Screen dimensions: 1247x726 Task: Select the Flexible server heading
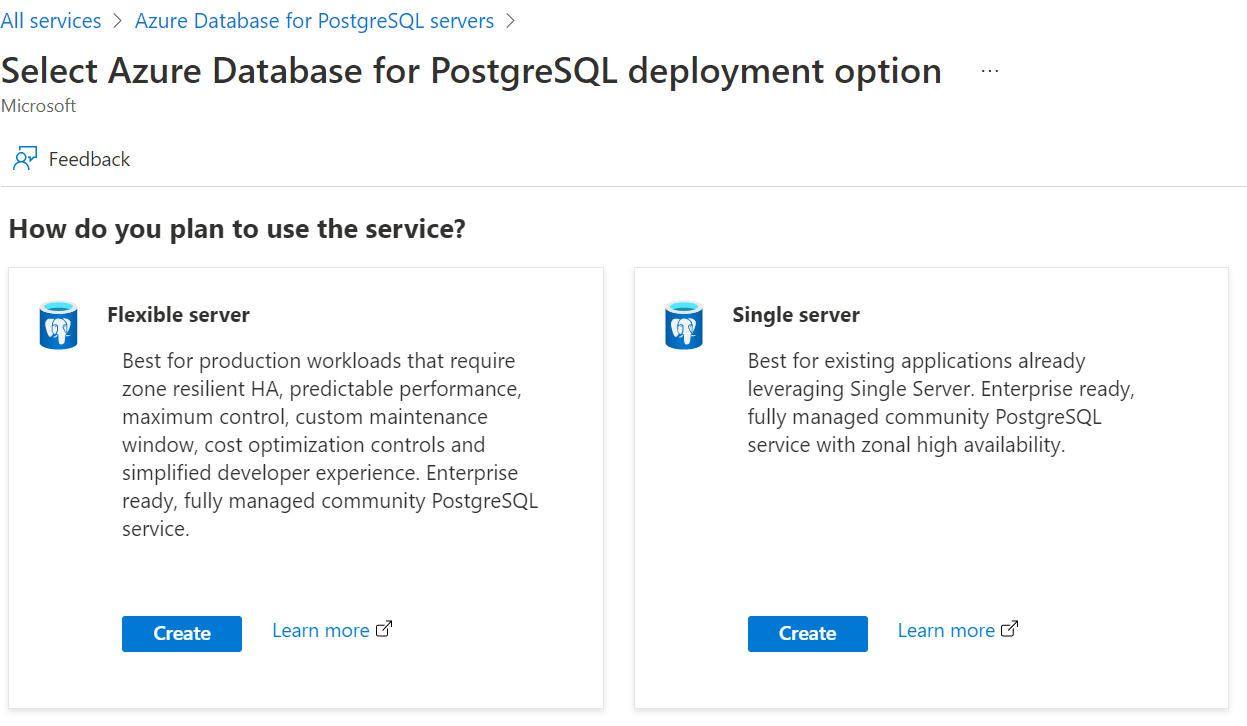178,315
